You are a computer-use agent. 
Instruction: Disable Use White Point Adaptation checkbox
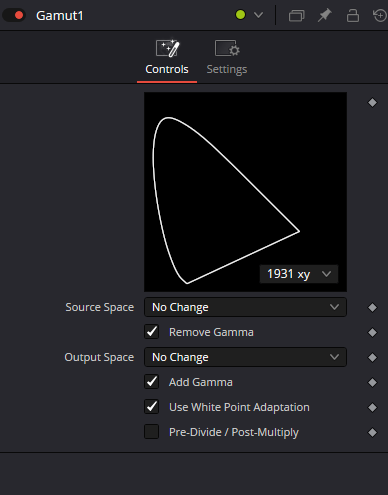pyautogui.click(x=152, y=407)
